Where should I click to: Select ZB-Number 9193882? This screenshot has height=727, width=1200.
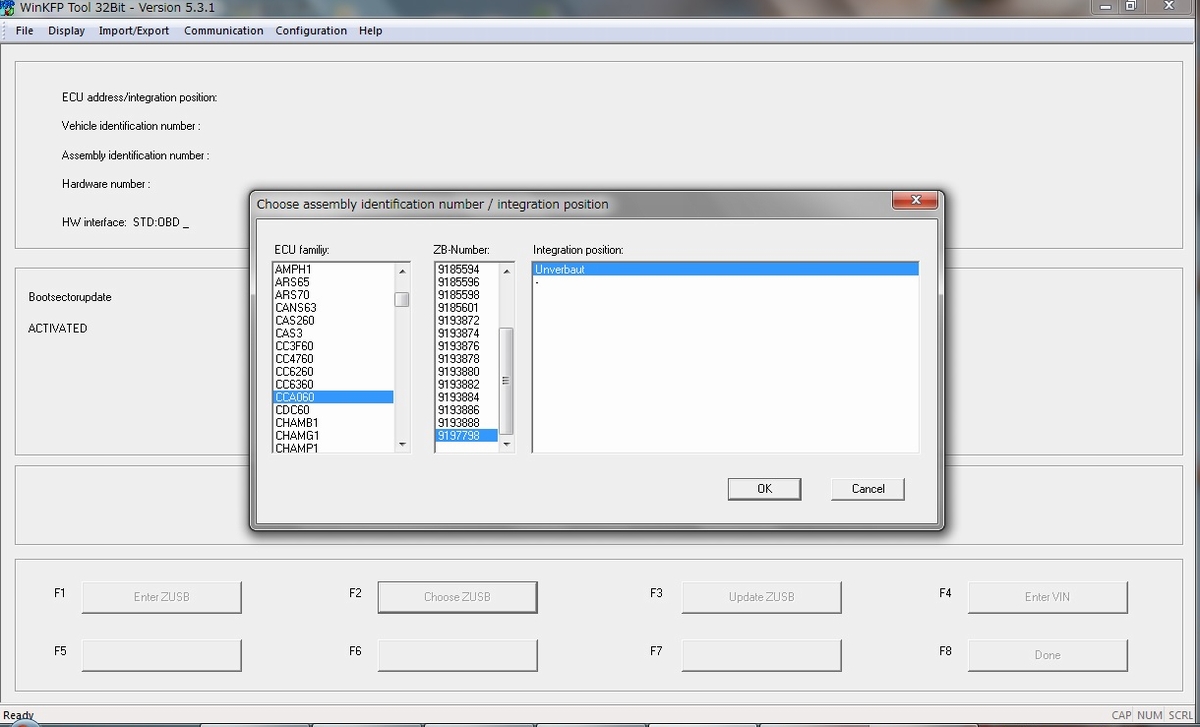(466, 384)
